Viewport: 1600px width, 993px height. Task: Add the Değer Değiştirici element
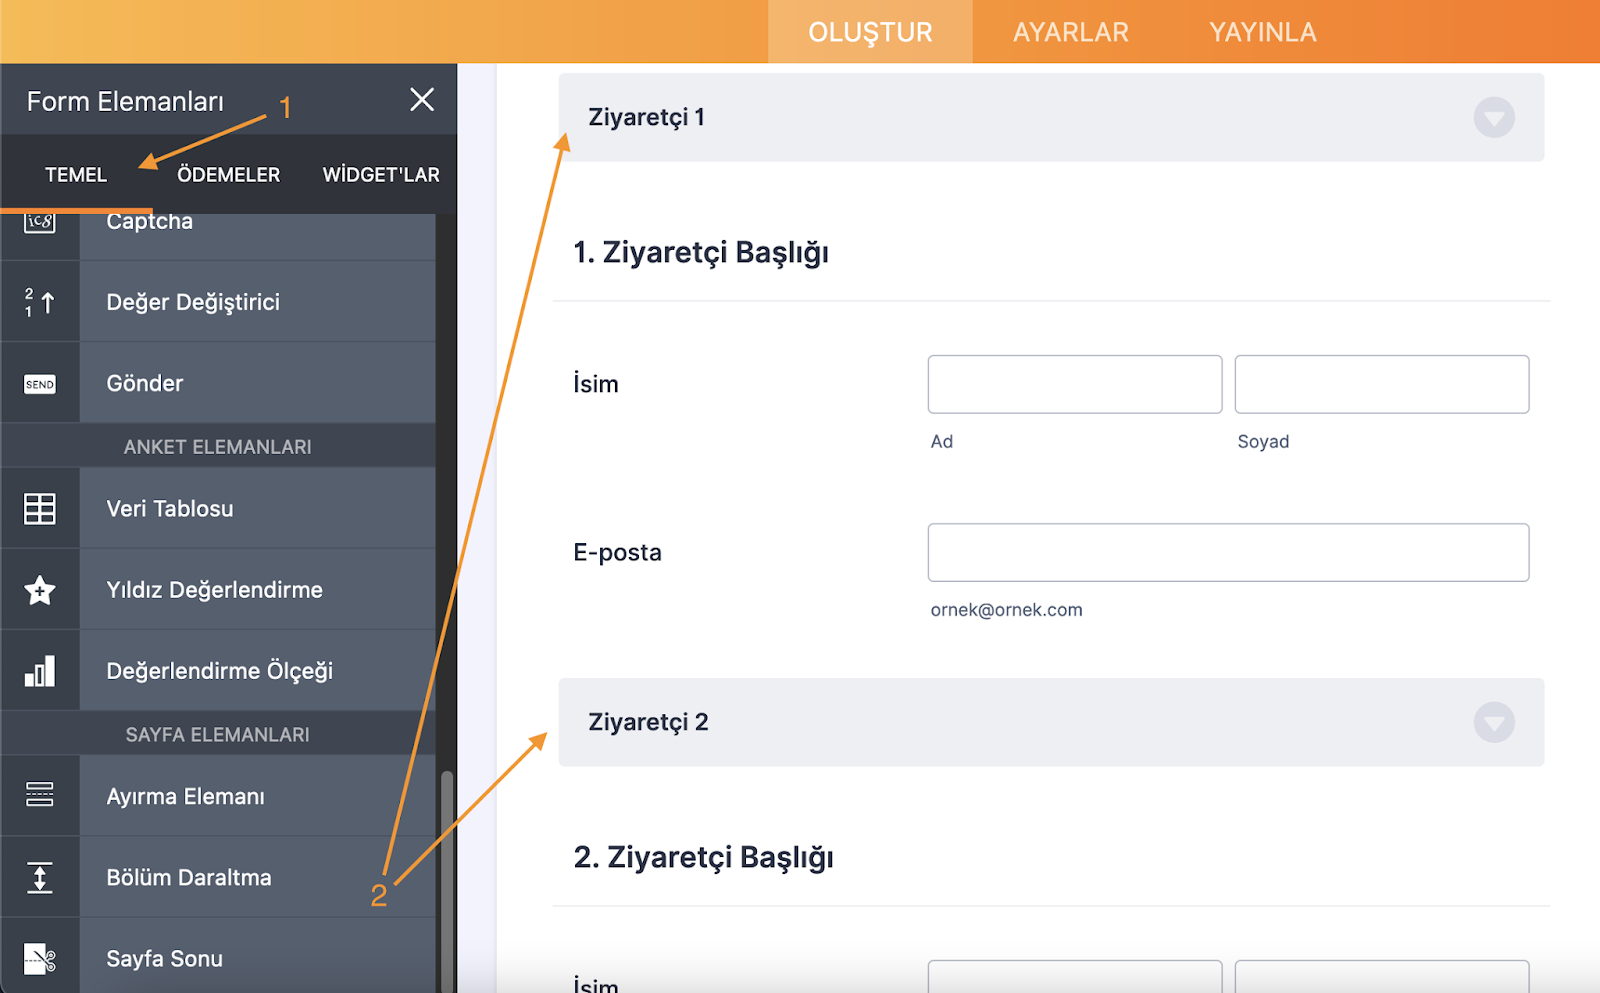(218, 302)
